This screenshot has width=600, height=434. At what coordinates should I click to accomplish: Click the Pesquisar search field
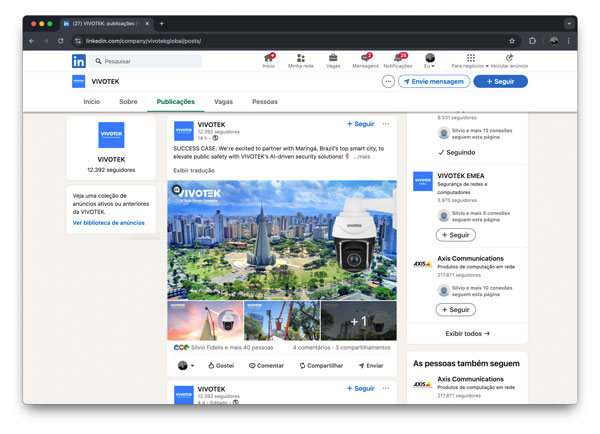coord(145,61)
